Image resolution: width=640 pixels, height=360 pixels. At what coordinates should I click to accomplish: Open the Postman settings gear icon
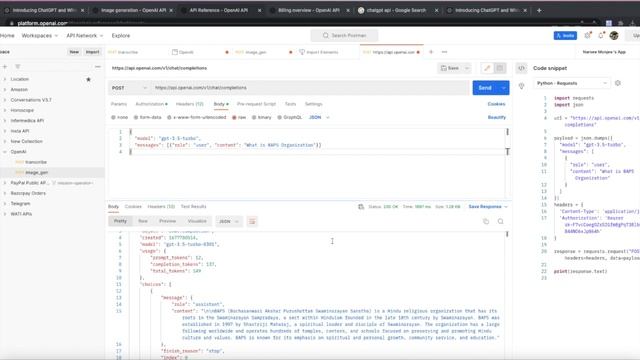tap(588, 36)
